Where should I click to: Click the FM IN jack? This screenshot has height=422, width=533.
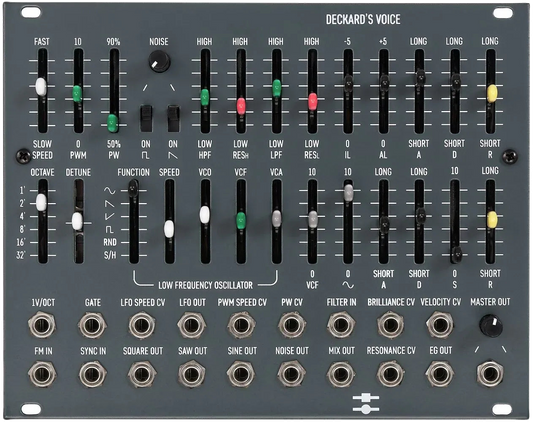point(42,374)
